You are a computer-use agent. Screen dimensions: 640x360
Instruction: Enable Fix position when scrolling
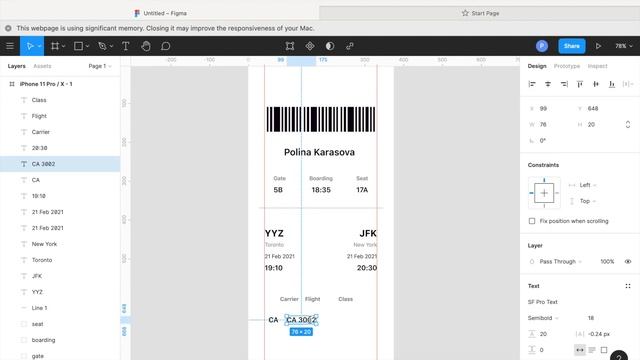point(532,221)
